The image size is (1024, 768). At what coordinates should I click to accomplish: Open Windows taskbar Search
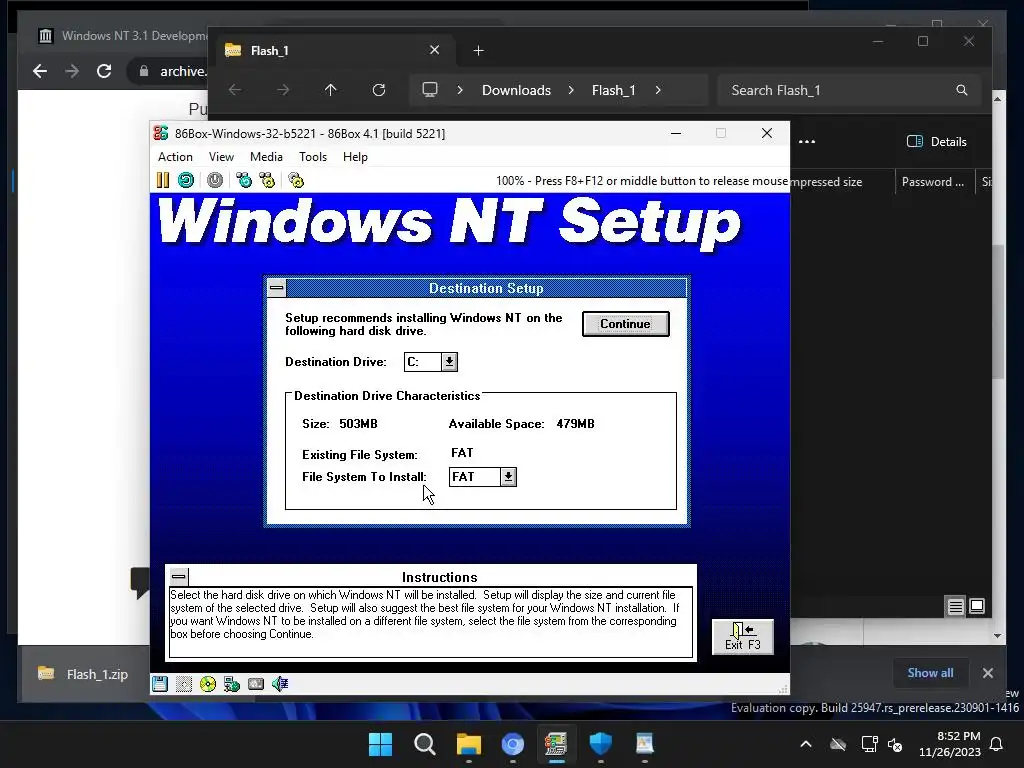point(424,744)
